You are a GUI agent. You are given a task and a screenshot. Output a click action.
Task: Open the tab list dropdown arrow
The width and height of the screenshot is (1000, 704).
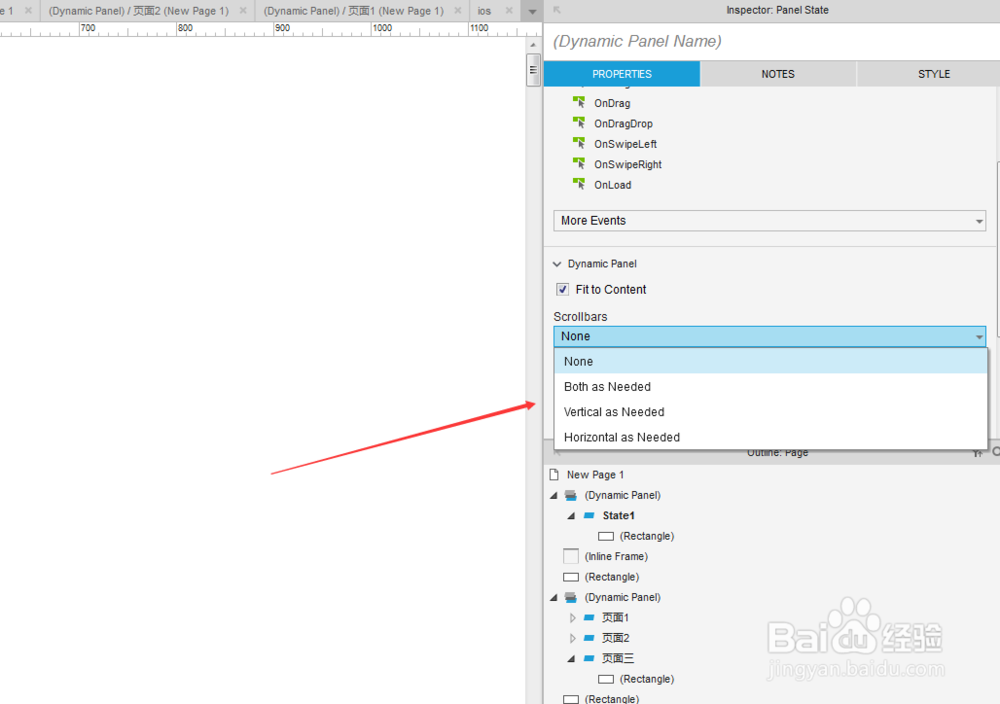(x=532, y=11)
